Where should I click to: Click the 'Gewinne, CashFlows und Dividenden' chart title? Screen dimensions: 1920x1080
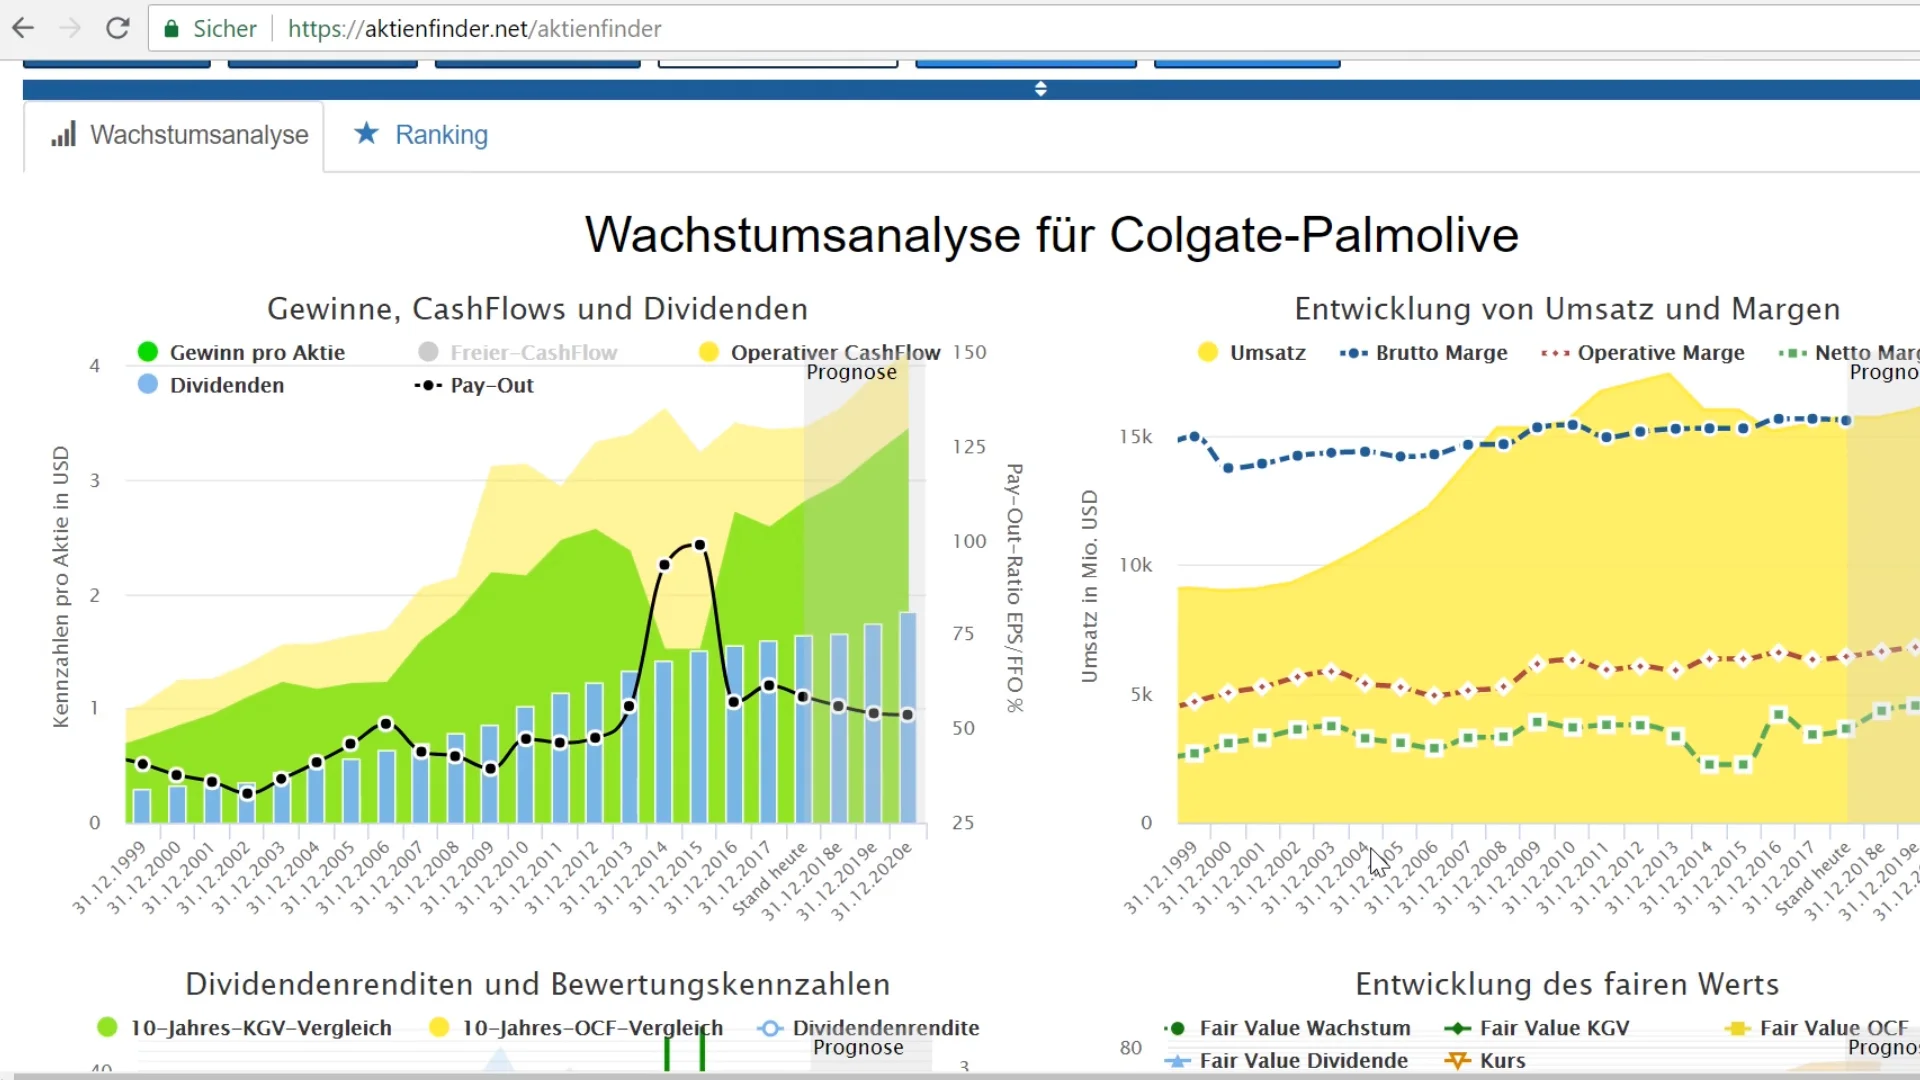537,309
